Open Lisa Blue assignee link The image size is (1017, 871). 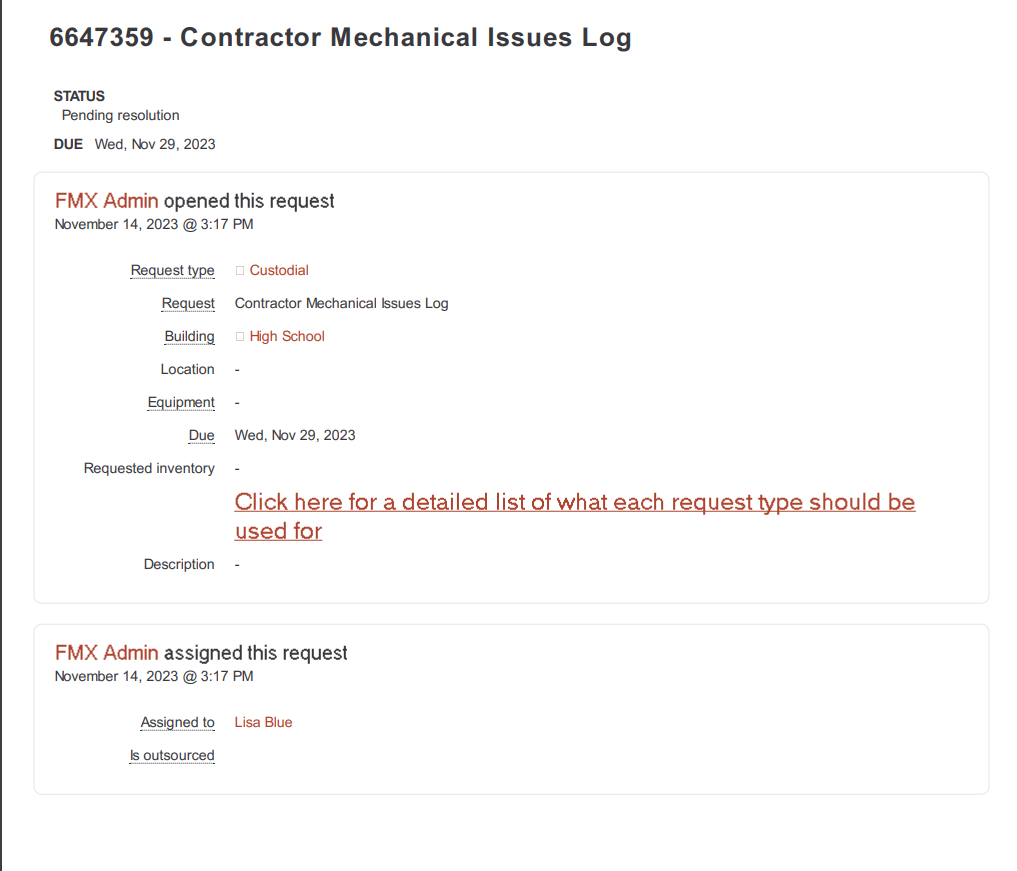(263, 722)
